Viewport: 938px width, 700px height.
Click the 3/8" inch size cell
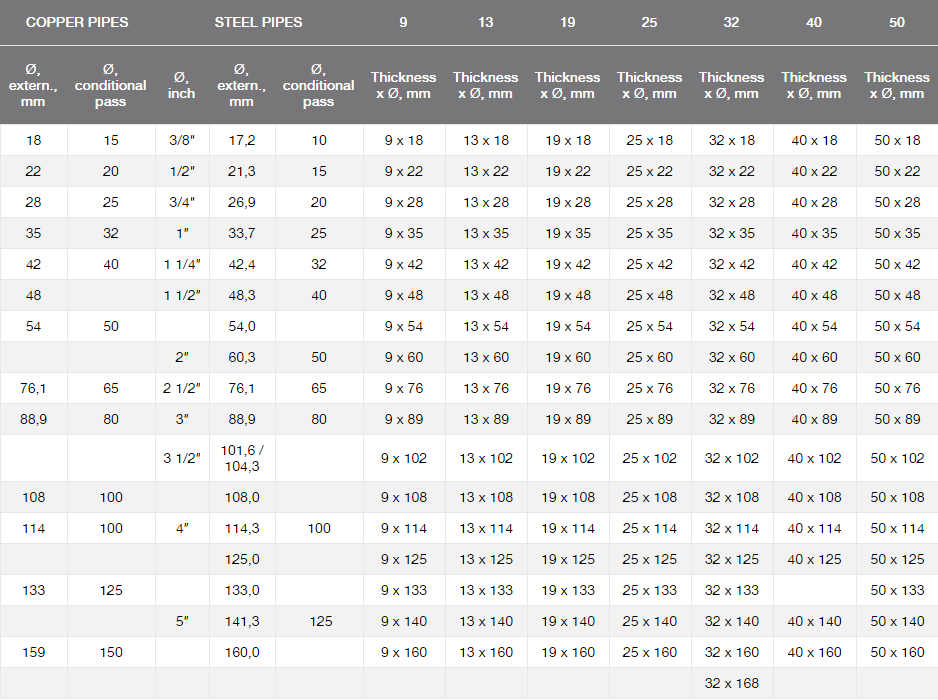point(182,140)
